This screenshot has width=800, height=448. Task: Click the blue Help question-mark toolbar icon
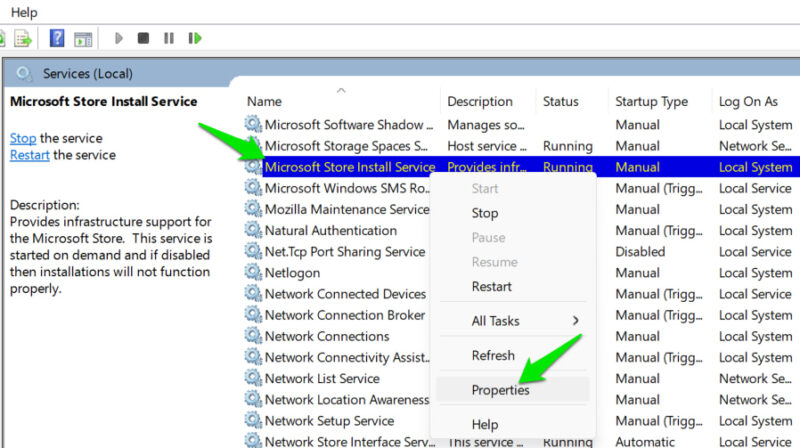57,38
